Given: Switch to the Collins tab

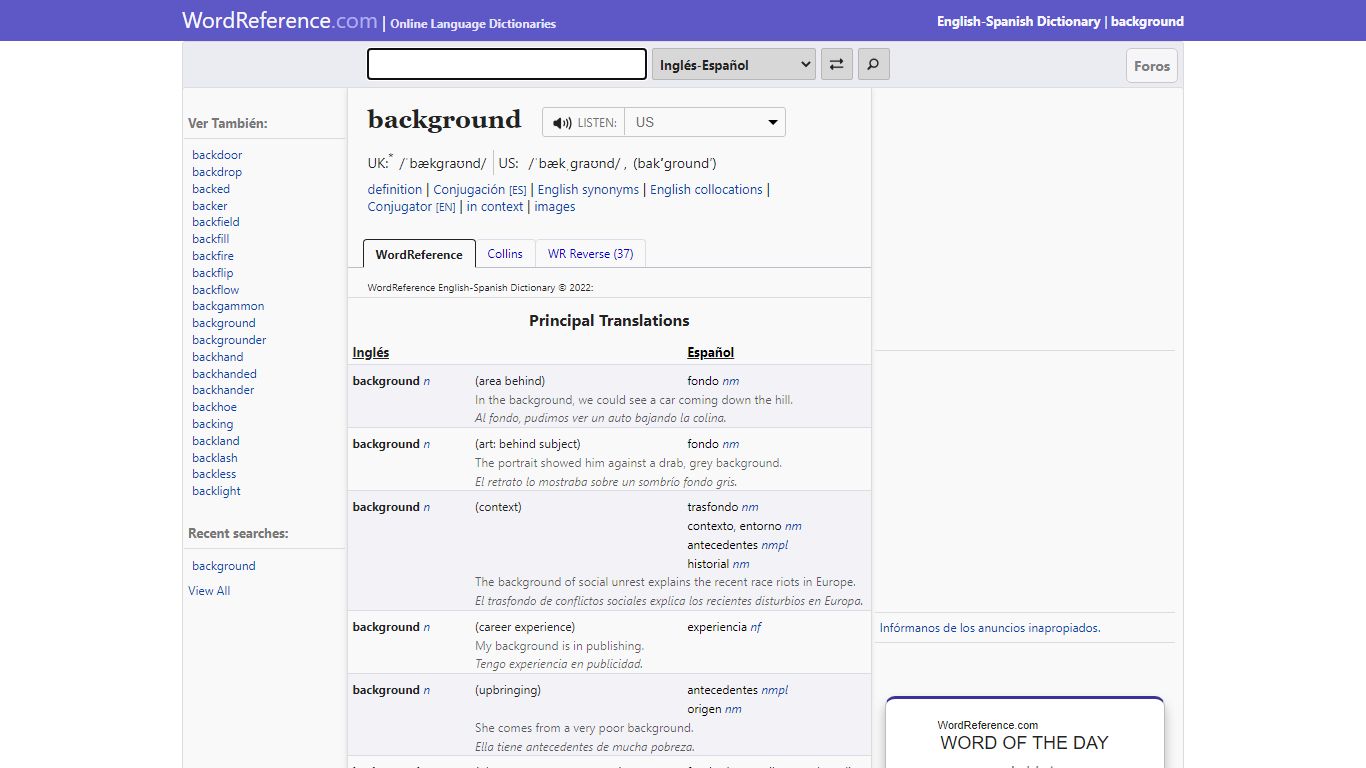Looking at the screenshot, I should tap(505, 254).
